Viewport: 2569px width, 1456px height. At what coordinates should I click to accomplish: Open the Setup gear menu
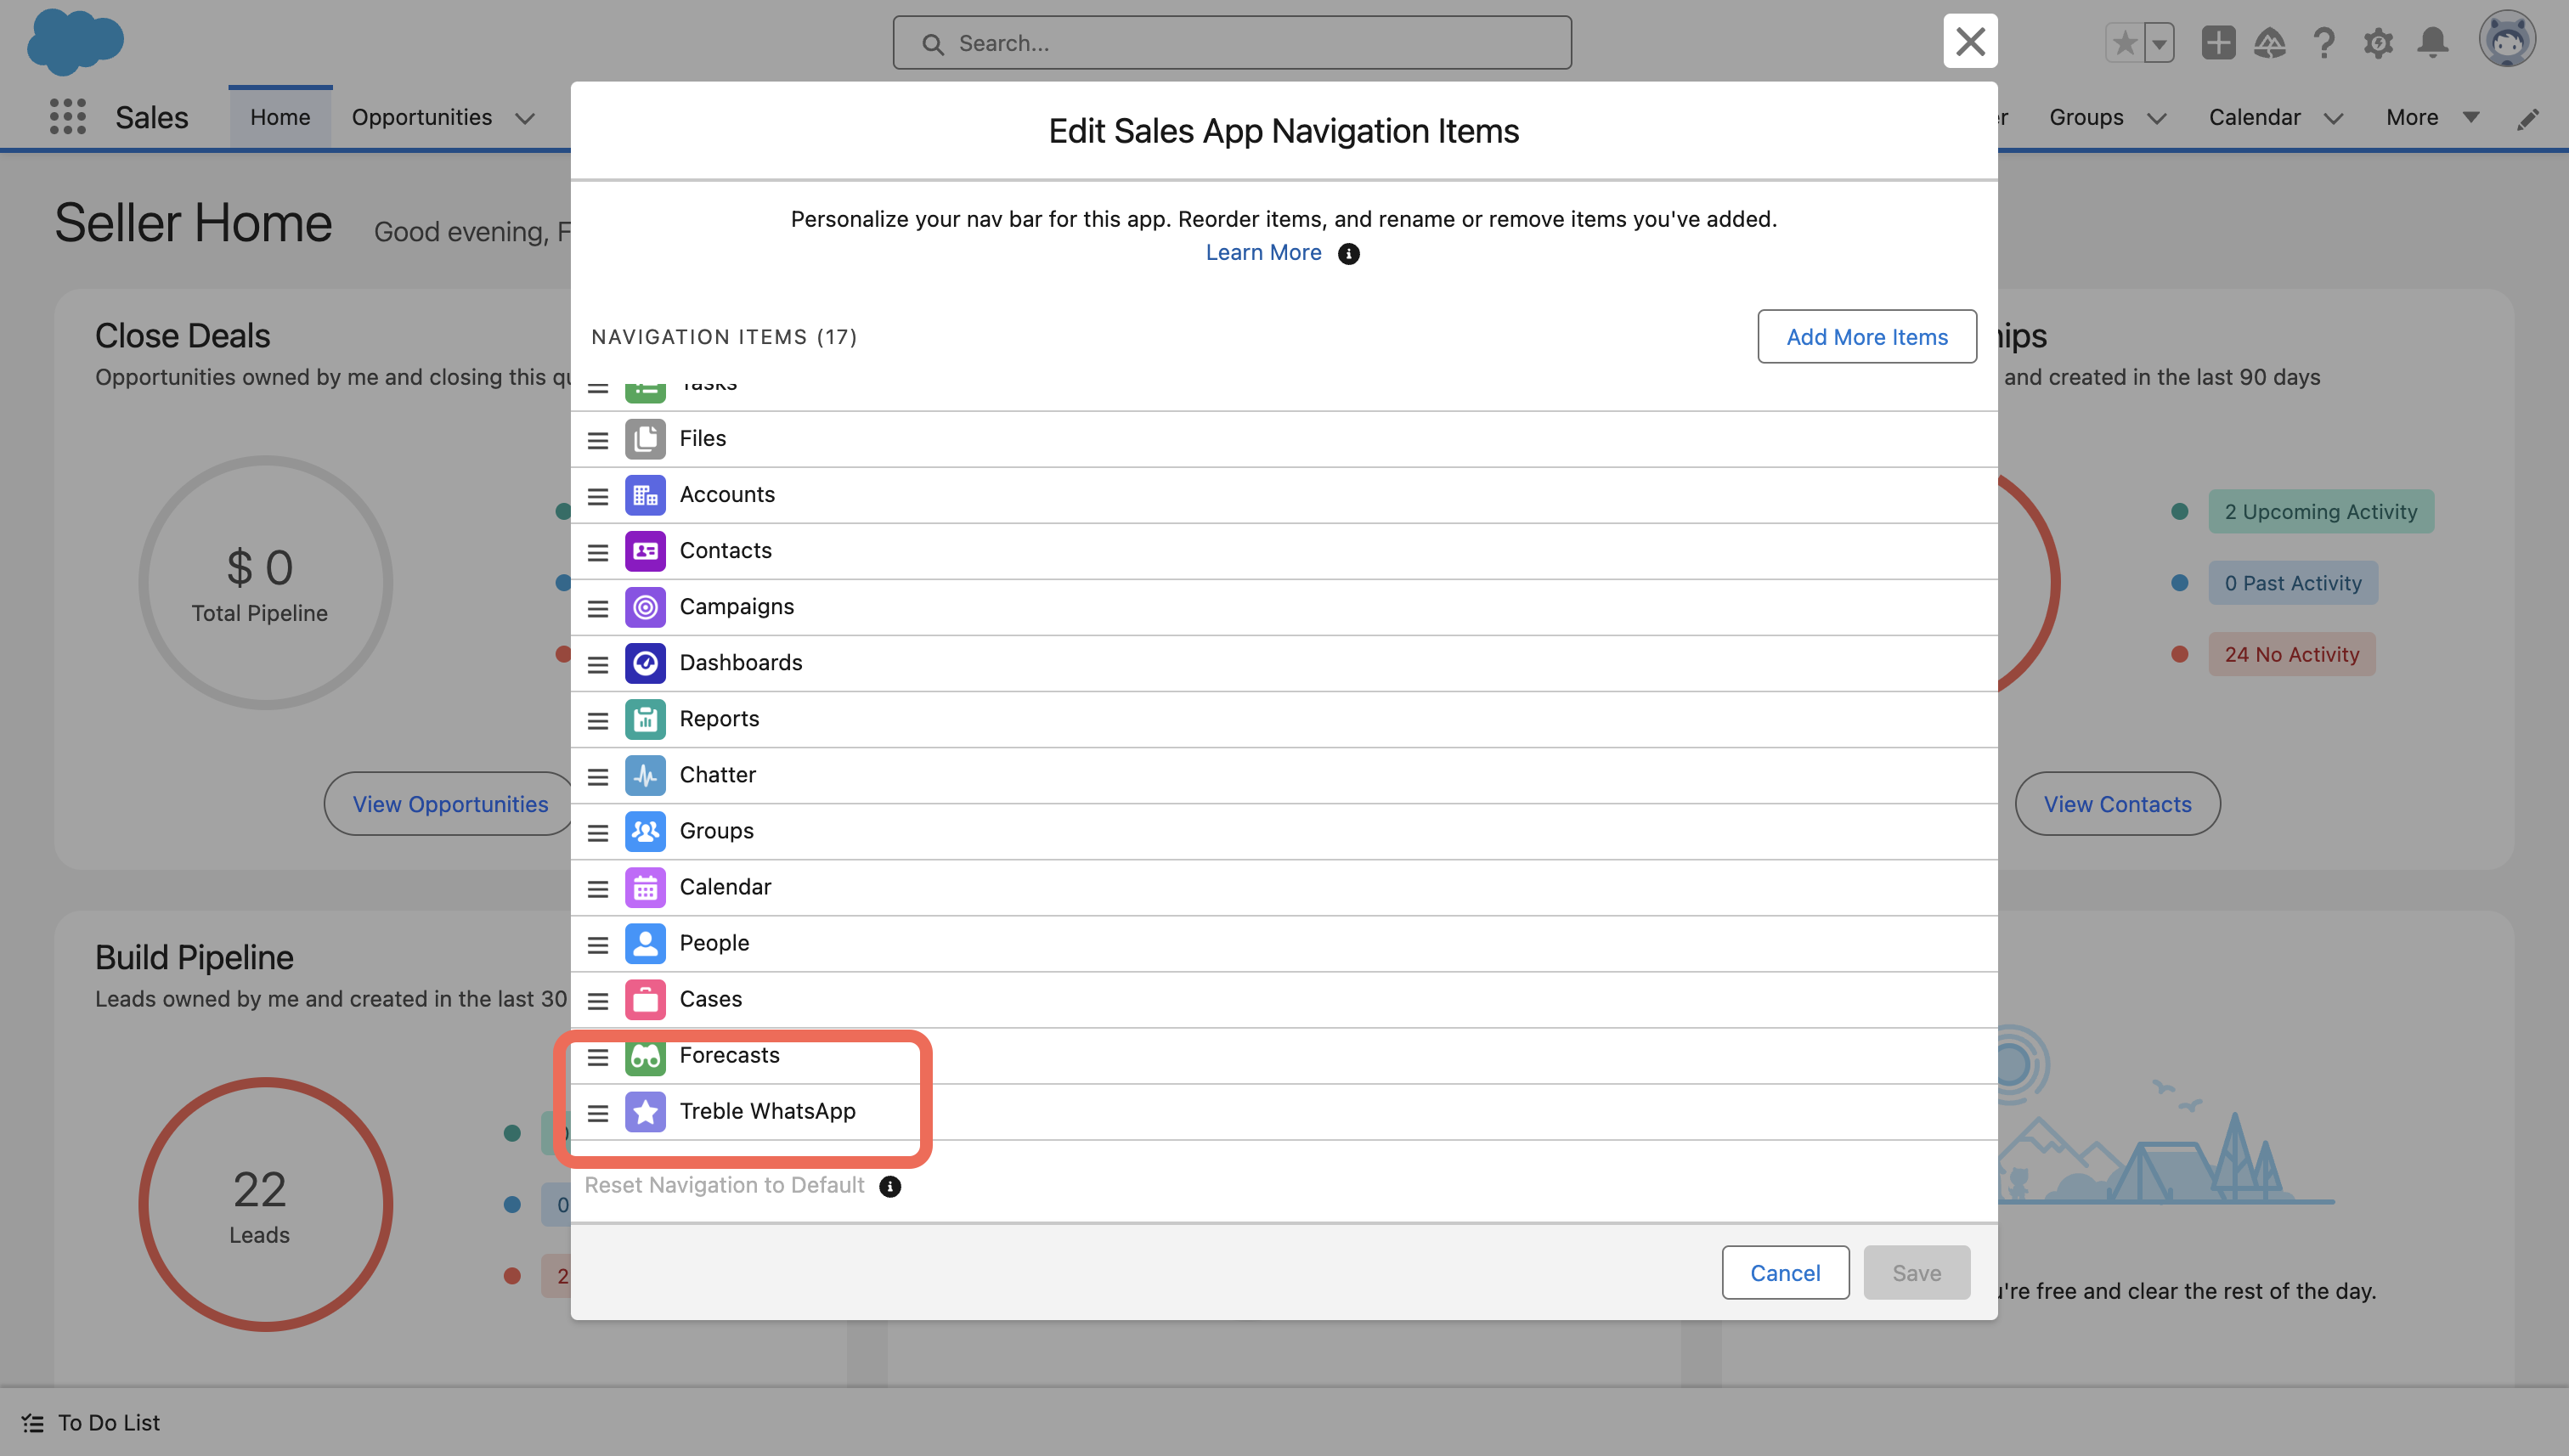tap(2378, 43)
